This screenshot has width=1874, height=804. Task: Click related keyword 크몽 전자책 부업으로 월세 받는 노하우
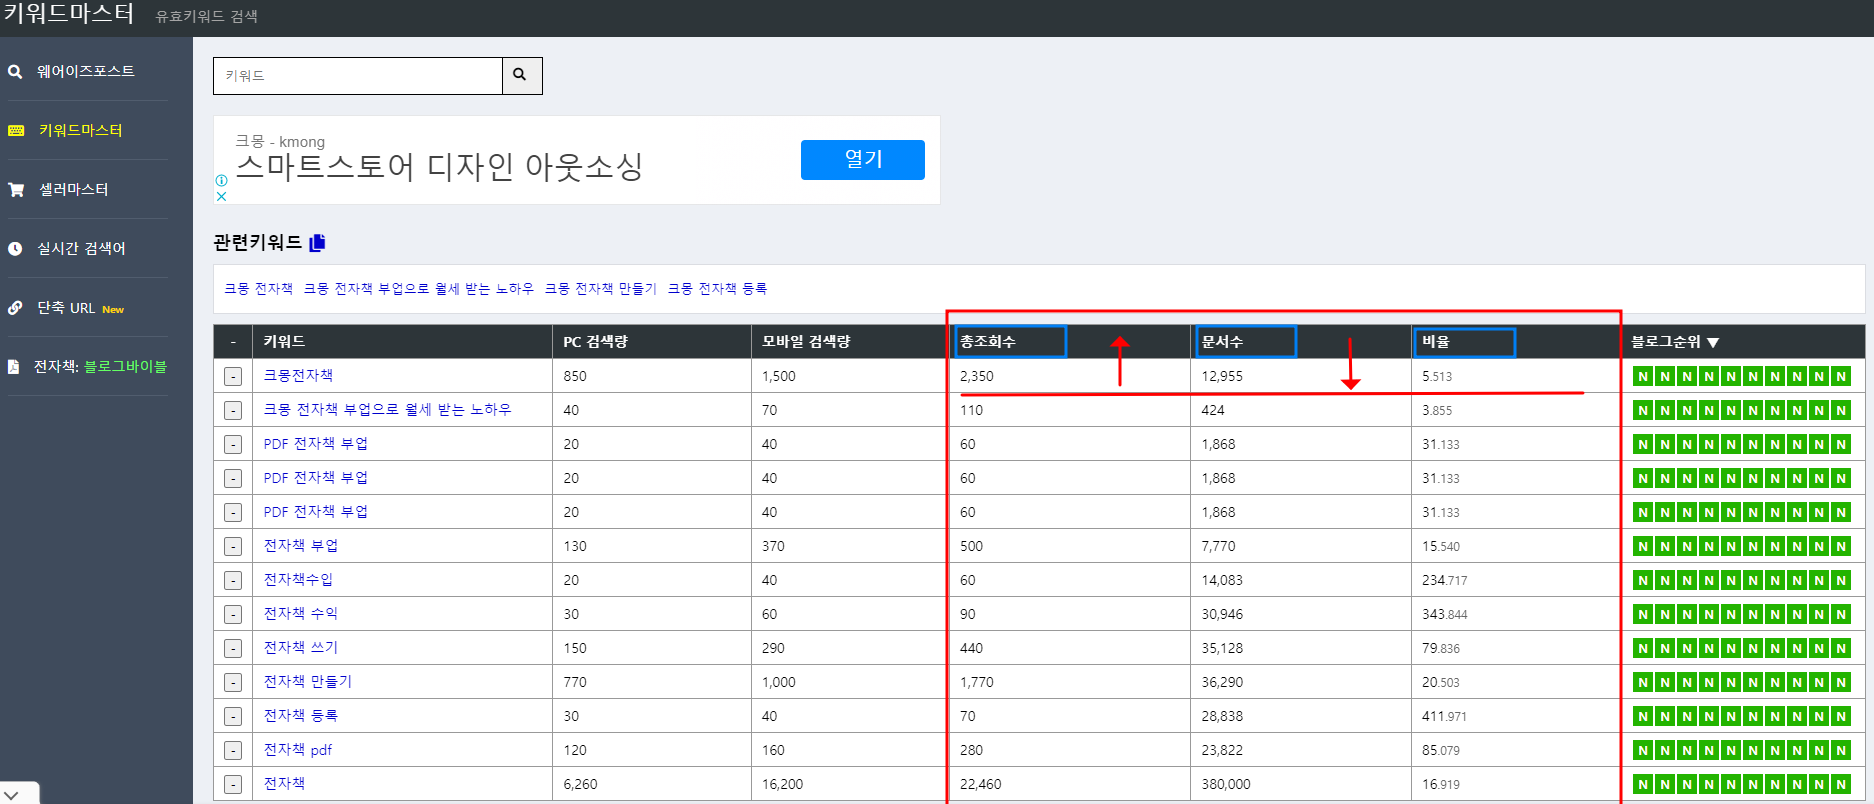(x=419, y=289)
